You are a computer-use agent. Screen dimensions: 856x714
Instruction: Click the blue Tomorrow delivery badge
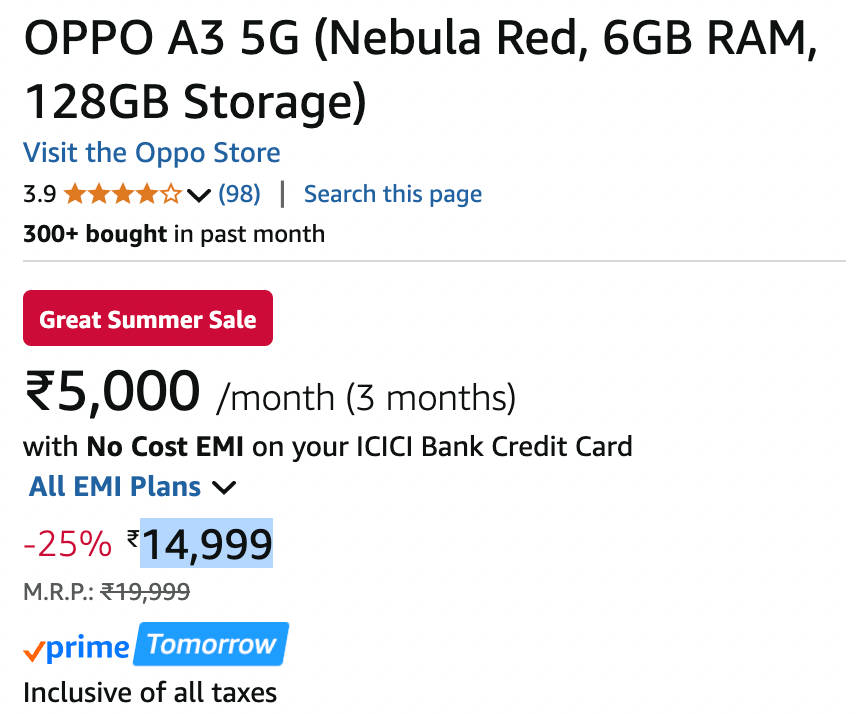pos(211,645)
